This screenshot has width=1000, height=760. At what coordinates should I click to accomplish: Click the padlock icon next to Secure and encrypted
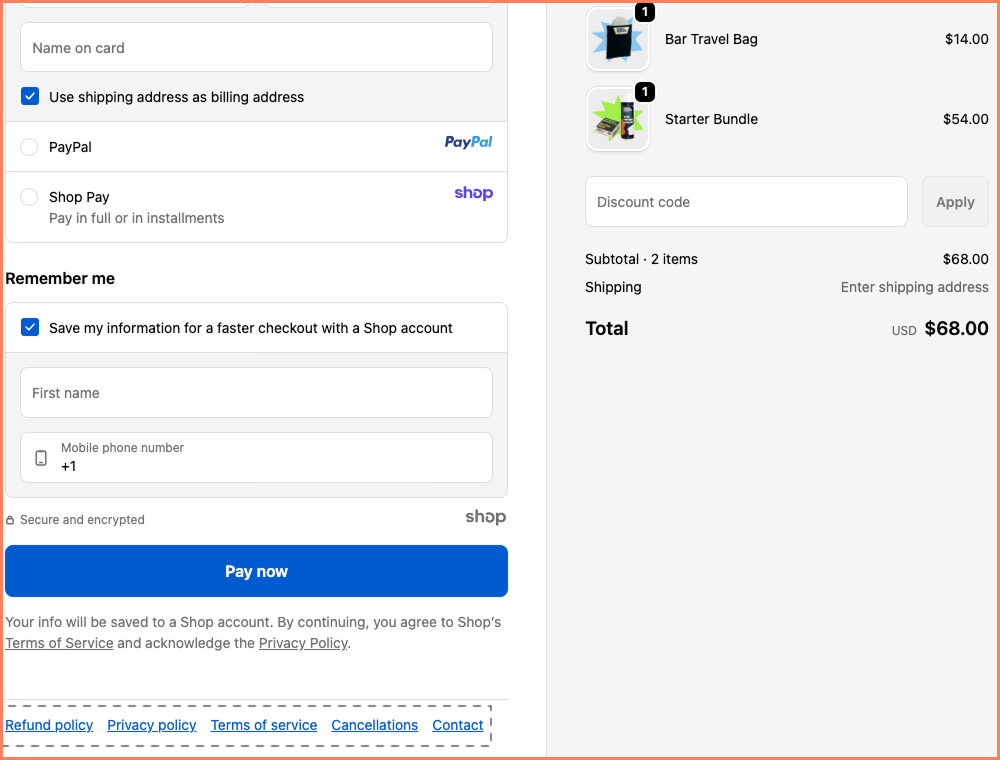11,519
